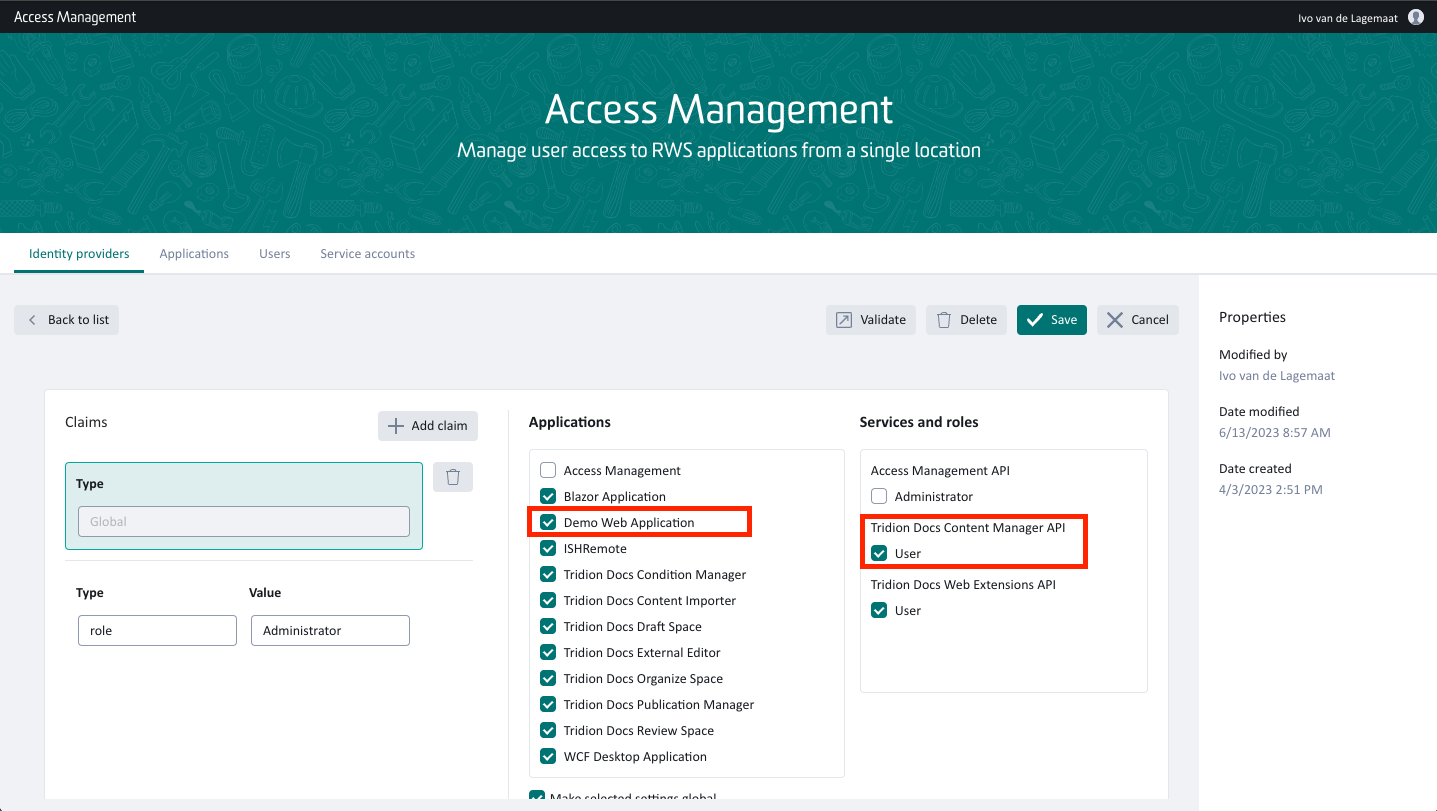Cancel the current changes
This screenshot has width=1437, height=811.
pos(1138,320)
